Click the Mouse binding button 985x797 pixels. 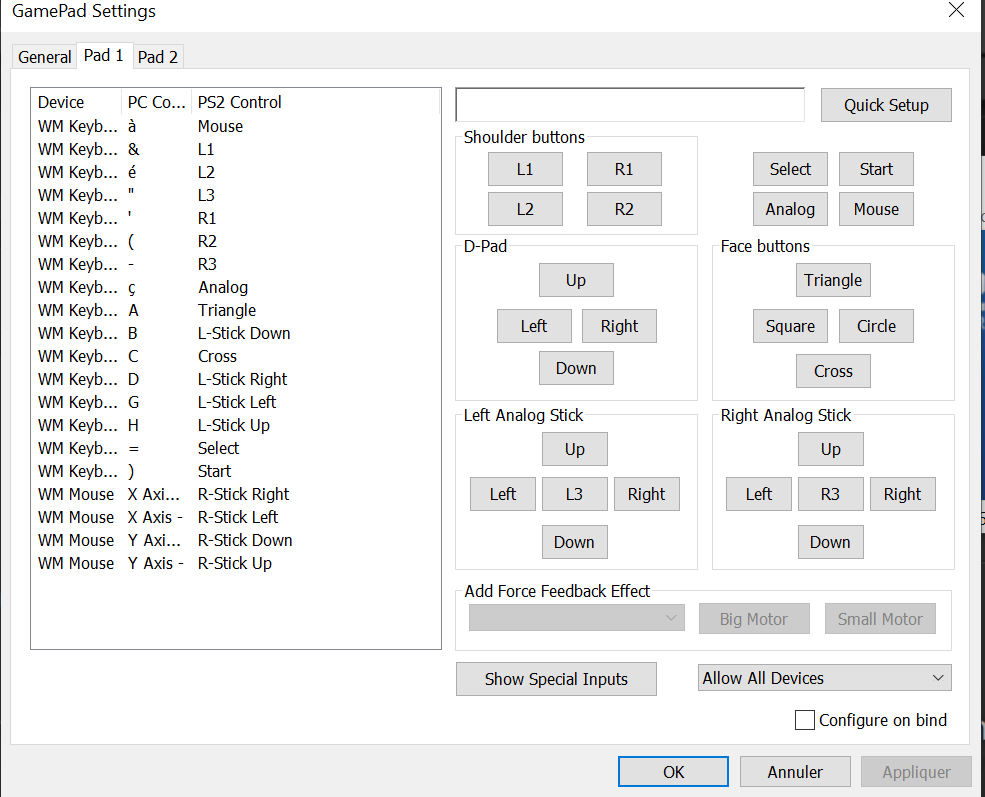[x=876, y=209]
